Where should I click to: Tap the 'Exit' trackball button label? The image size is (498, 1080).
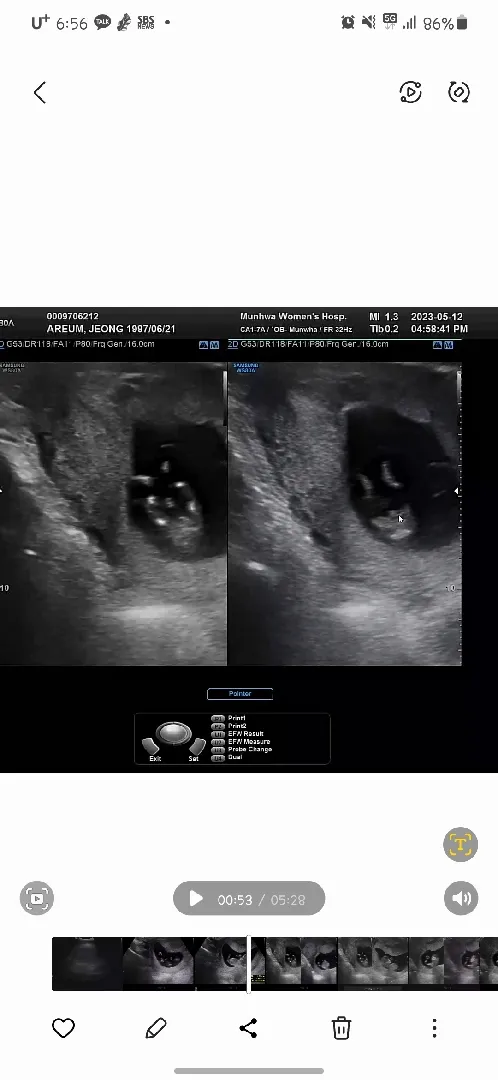point(155,758)
